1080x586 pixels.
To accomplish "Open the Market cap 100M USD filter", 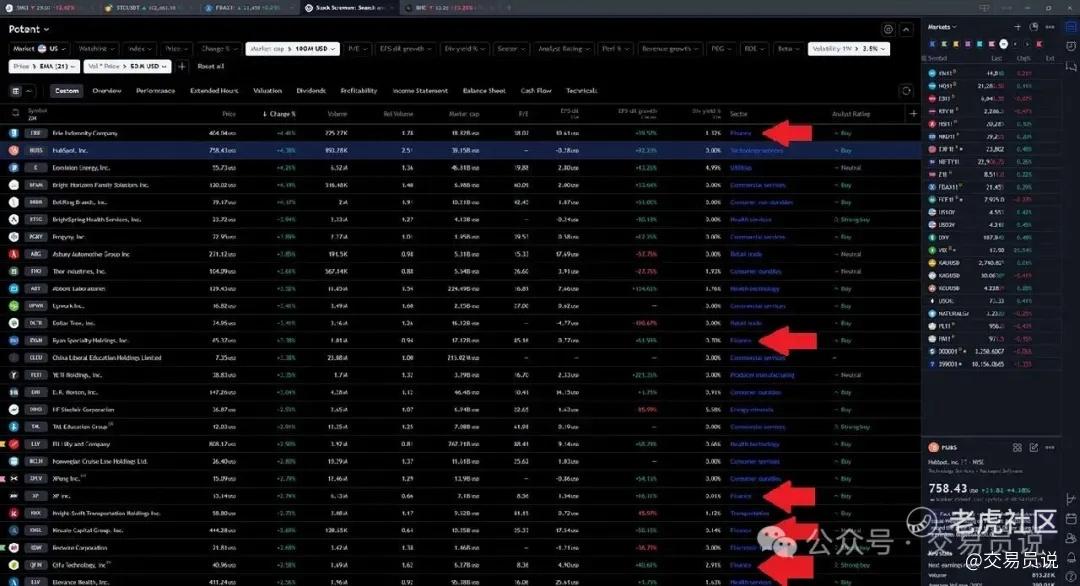I will 292,49.
